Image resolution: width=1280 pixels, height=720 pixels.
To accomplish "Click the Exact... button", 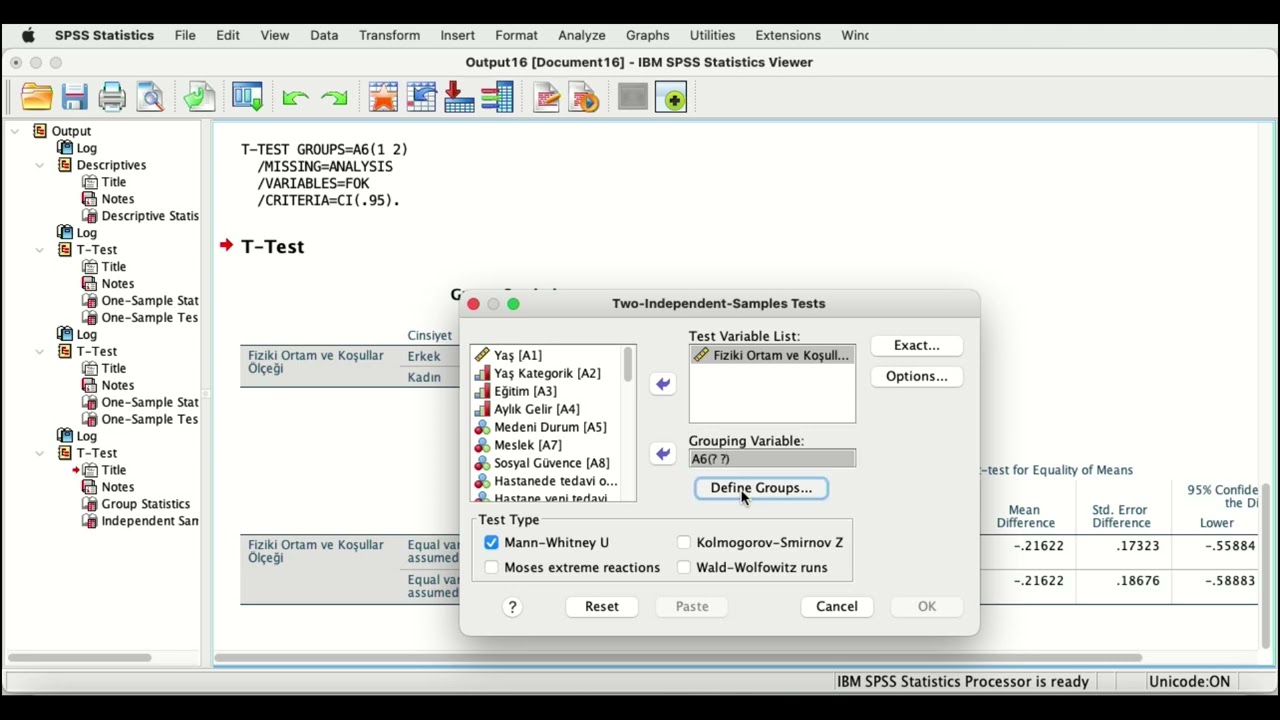I will pos(917,345).
